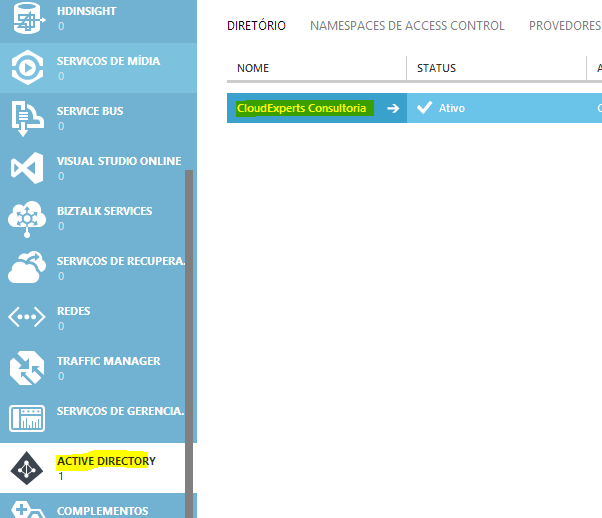
Task: Select SERVICE BUS label in sidebar
Action: coord(90,111)
